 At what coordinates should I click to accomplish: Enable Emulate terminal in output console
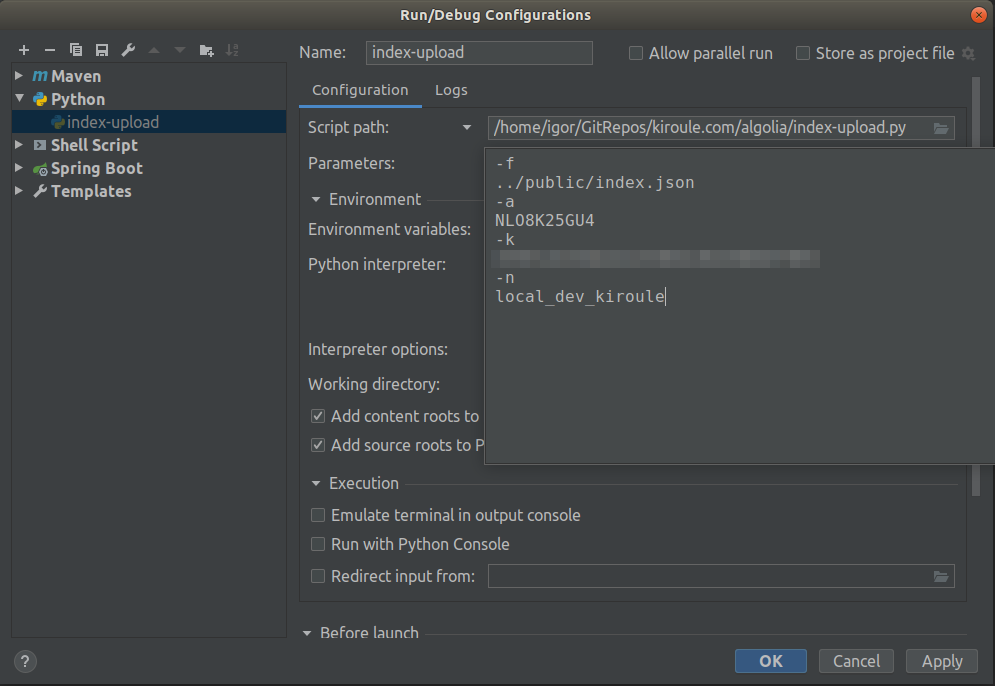(x=318, y=515)
